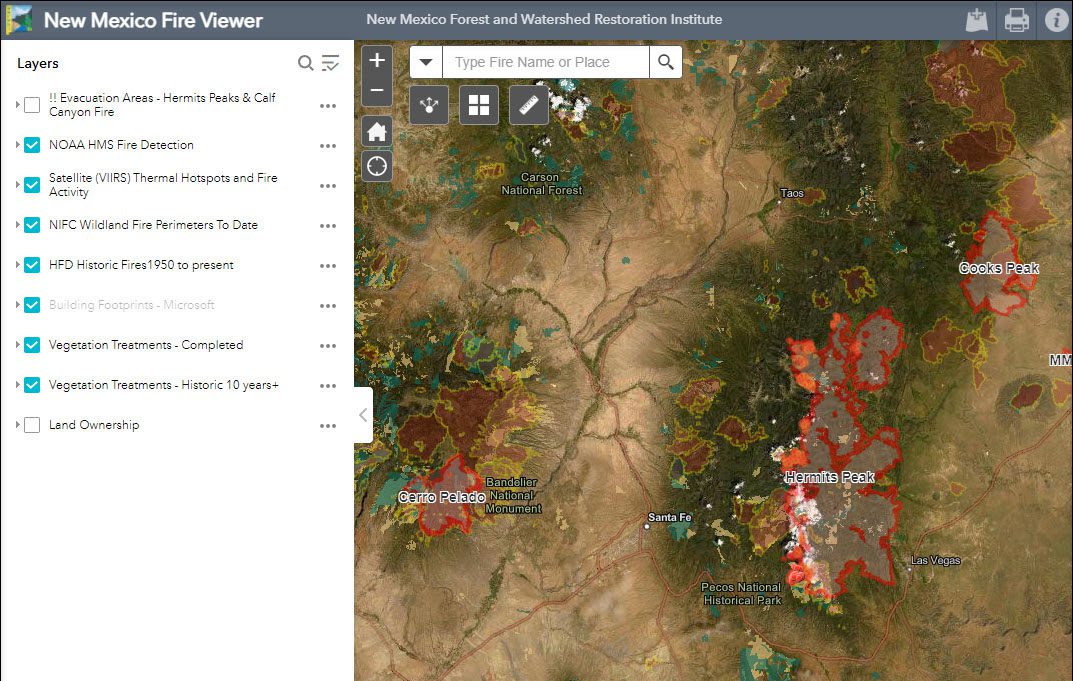Open the layer filter icon beside search
The width and height of the screenshot is (1073, 681).
[330, 62]
